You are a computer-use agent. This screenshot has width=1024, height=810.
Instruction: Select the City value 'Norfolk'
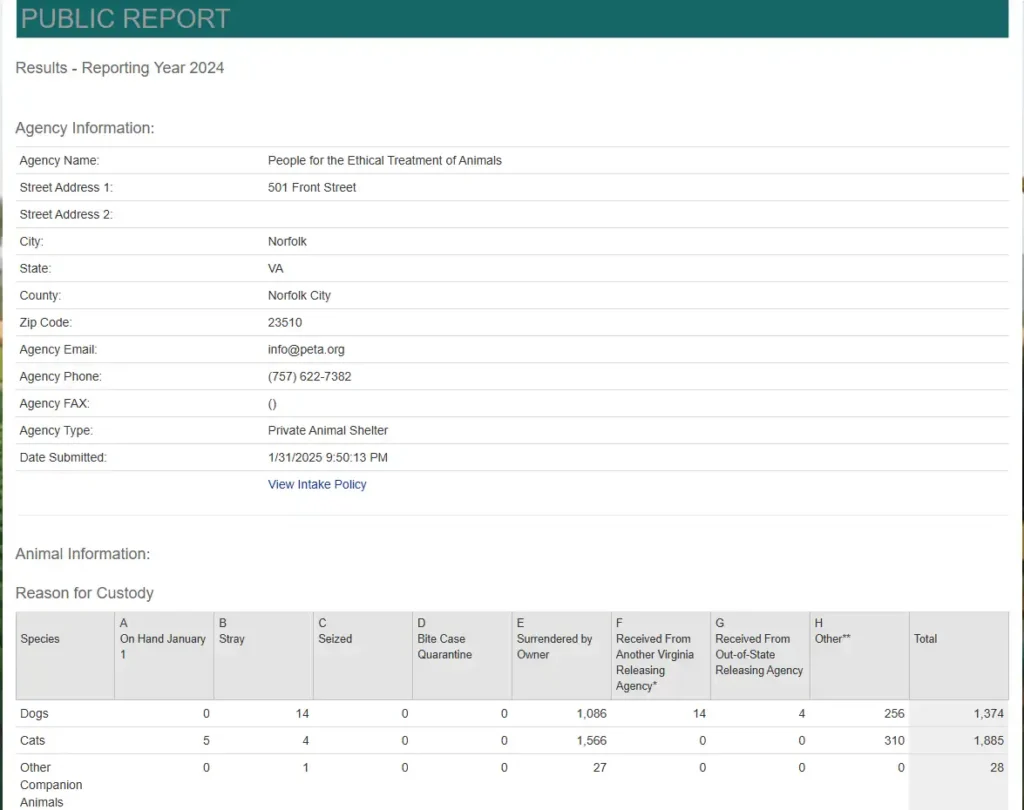tap(287, 241)
